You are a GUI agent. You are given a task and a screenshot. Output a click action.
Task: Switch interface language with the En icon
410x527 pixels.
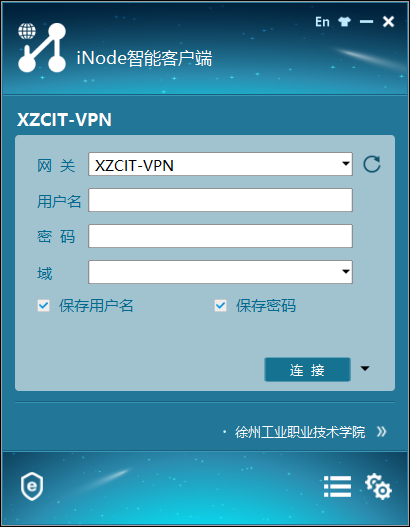pos(322,22)
